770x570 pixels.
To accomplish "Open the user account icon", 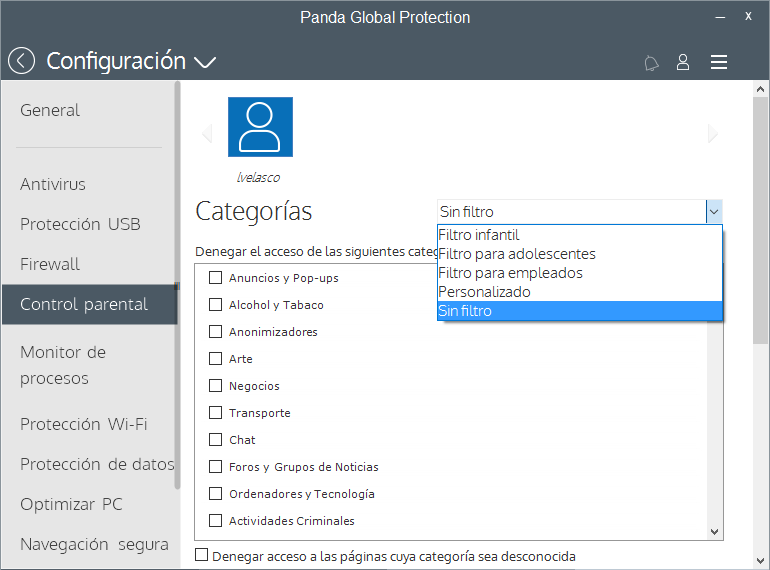I will [x=683, y=62].
